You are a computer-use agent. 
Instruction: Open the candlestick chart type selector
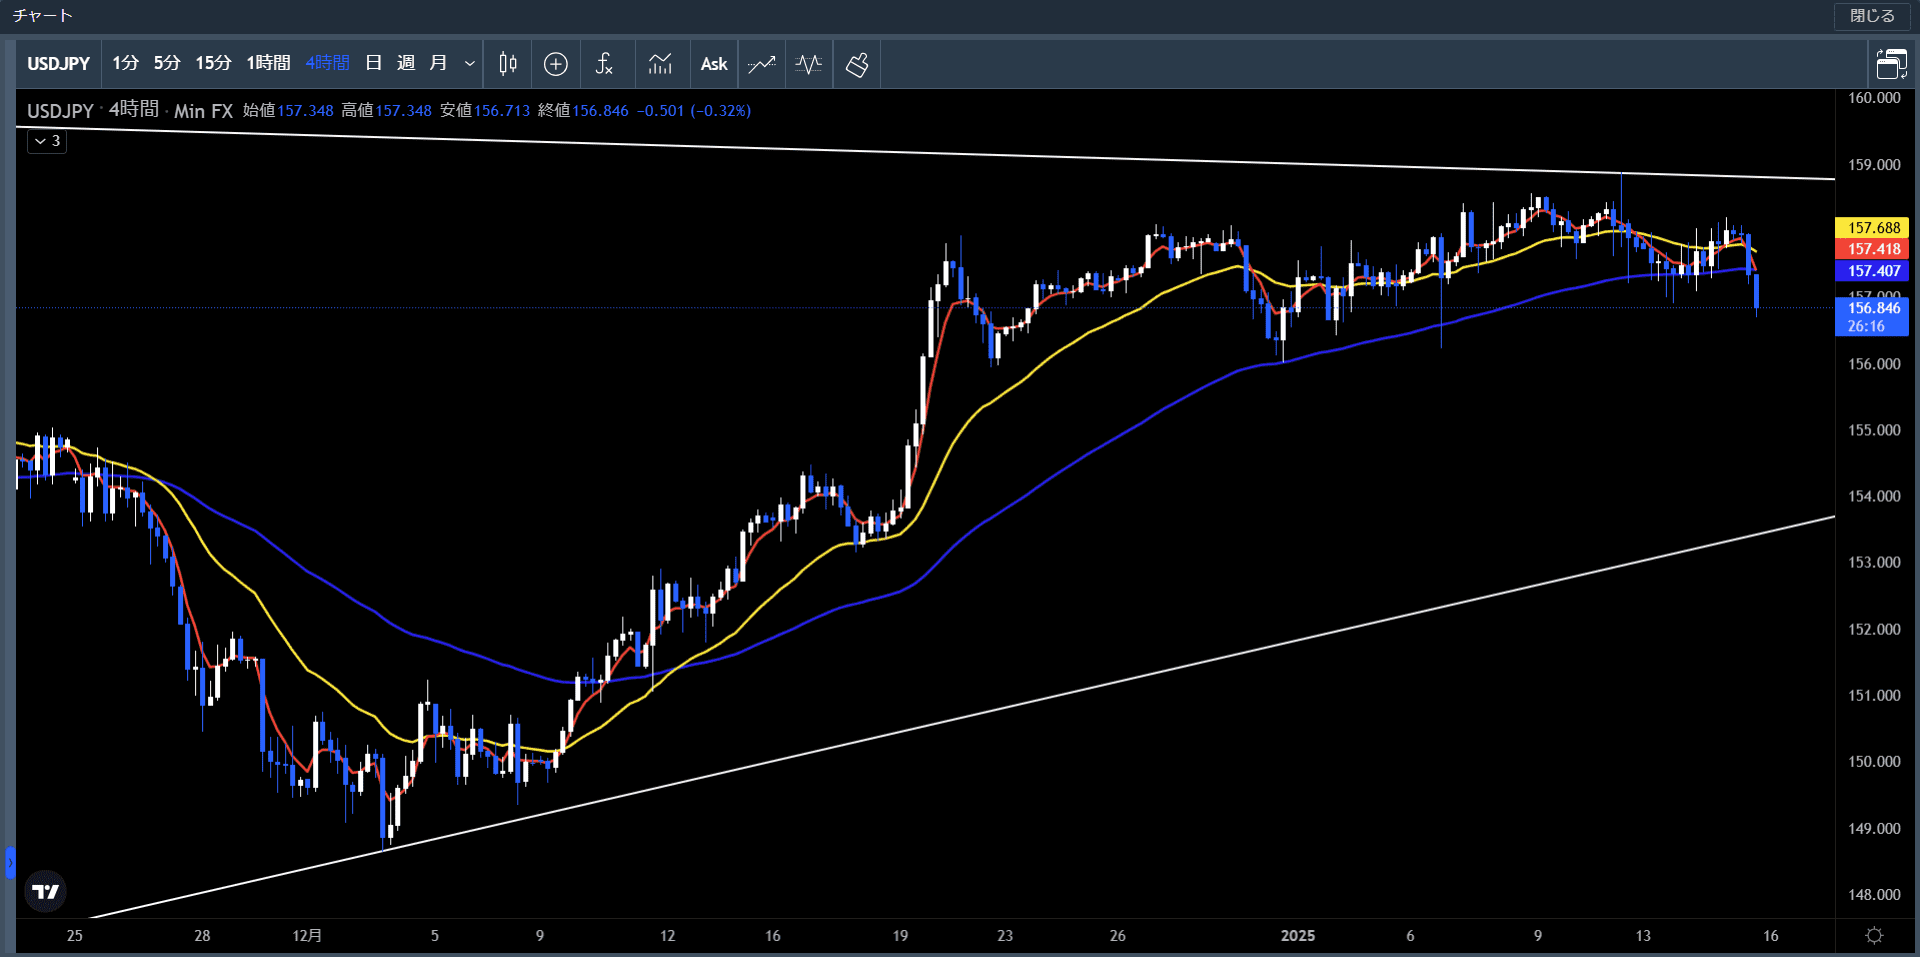(x=508, y=64)
